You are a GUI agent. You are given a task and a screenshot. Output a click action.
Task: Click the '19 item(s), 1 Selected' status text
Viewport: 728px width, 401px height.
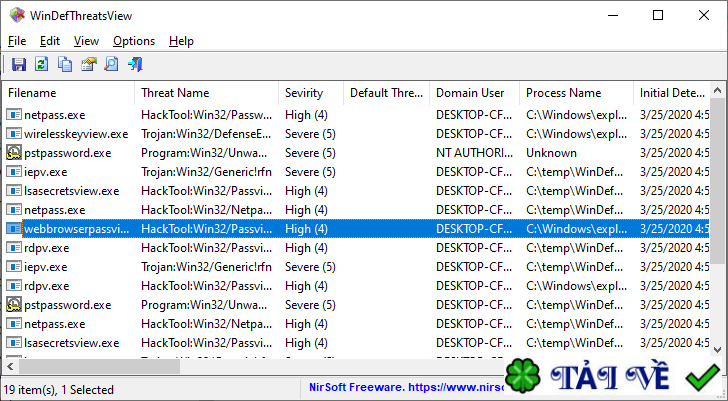pos(58,389)
